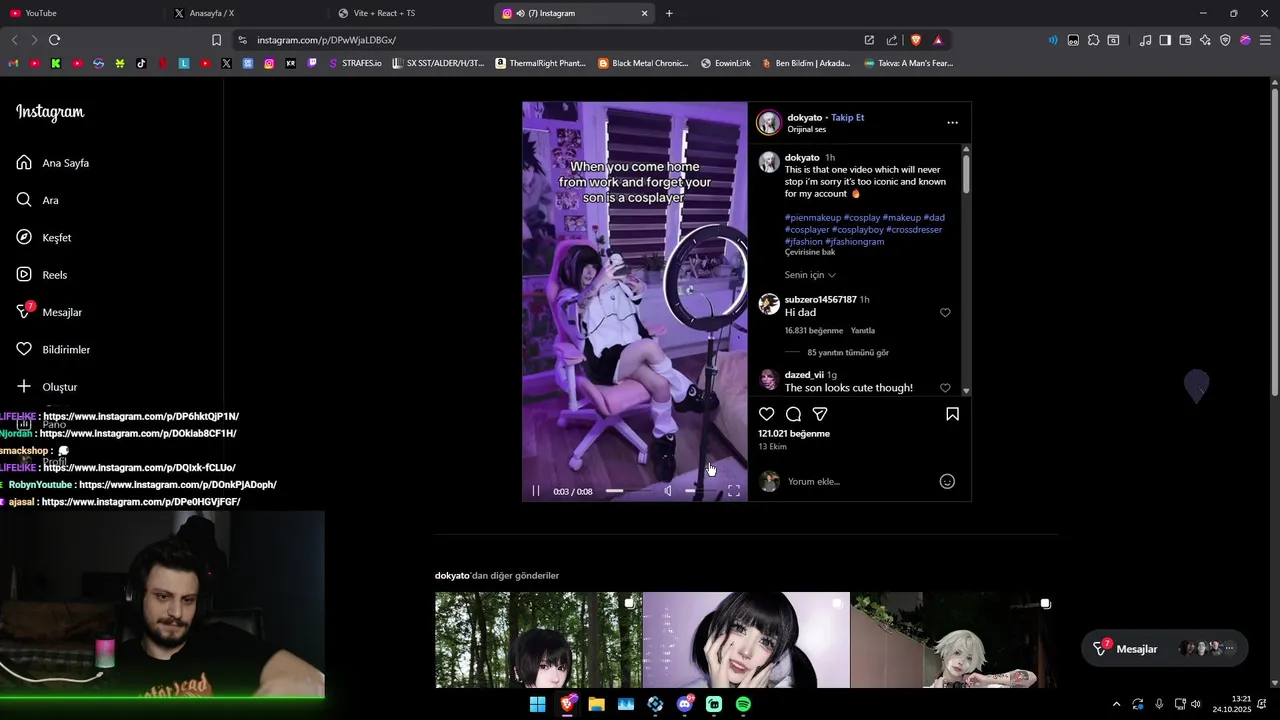Pause the video
The height and width of the screenshot is (720, 1280).
tap(536, 491)
